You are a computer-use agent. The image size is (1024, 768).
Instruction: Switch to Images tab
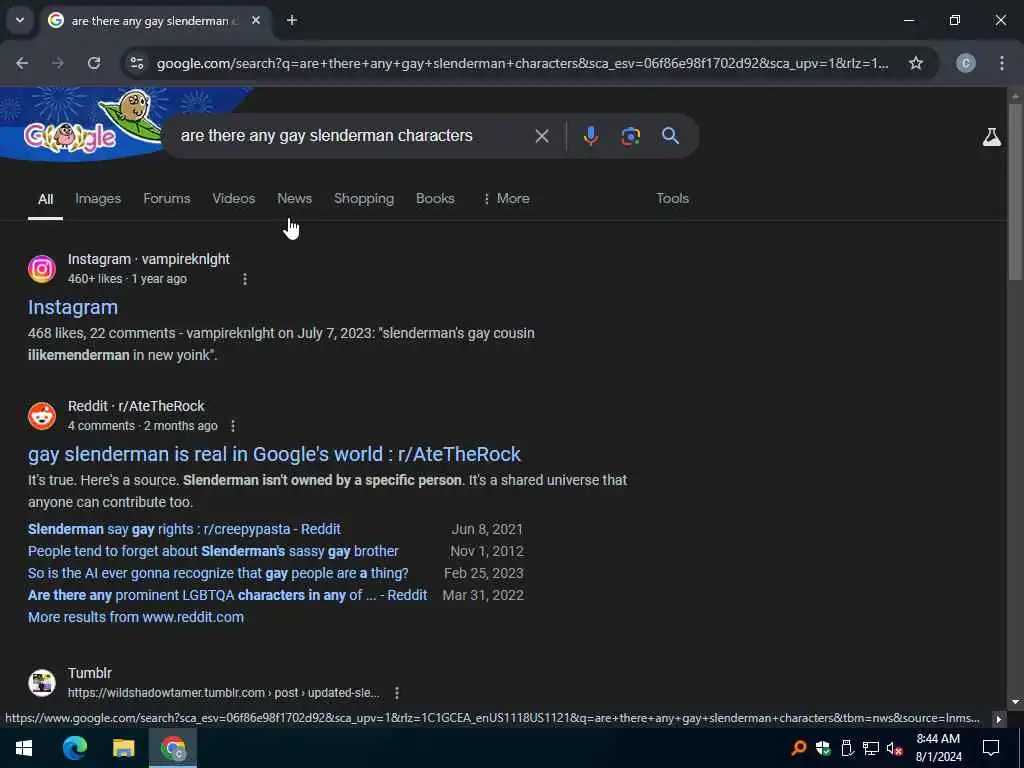[x=98, y=199]
